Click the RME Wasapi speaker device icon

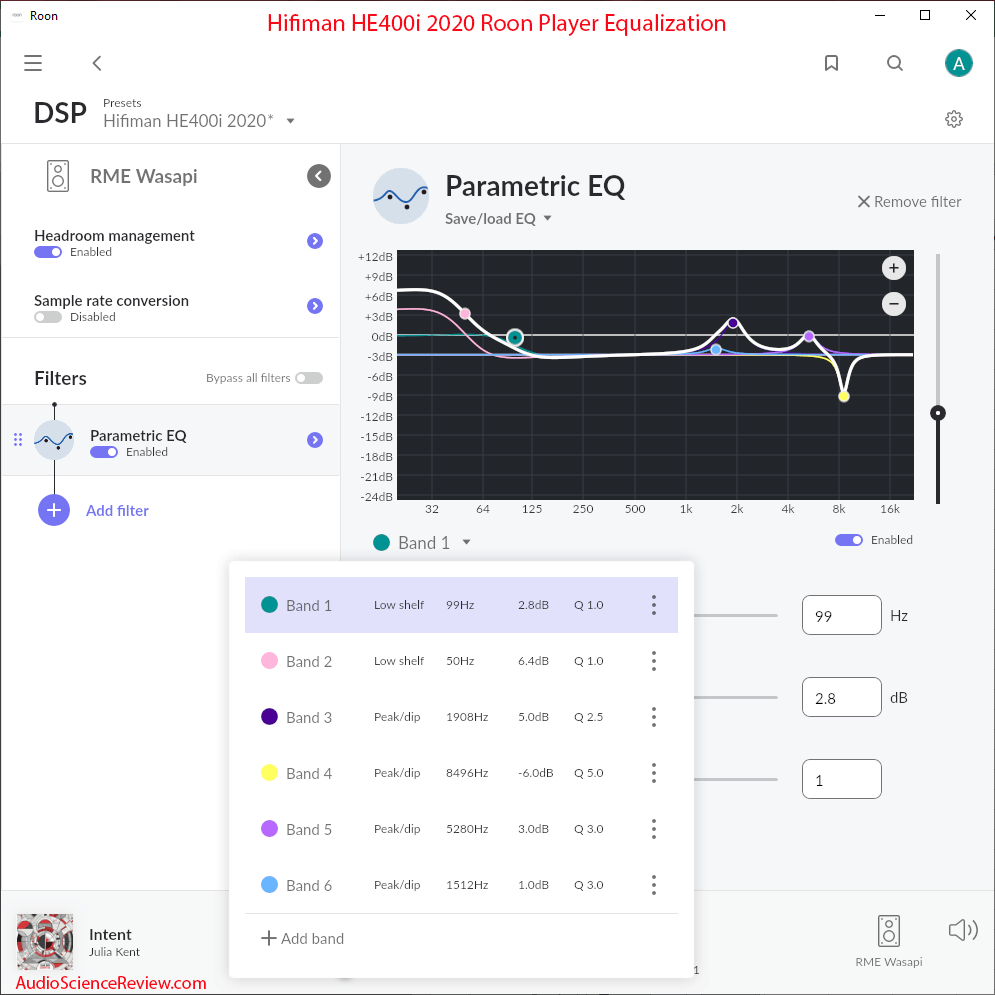[x=58, y=176]
